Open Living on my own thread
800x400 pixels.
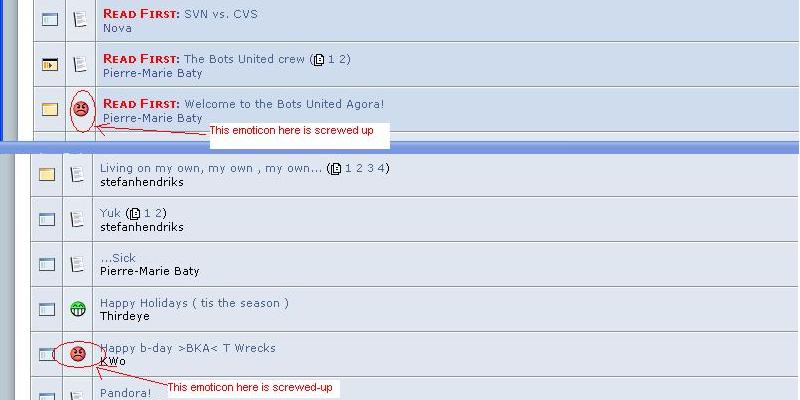pos(210,168)
